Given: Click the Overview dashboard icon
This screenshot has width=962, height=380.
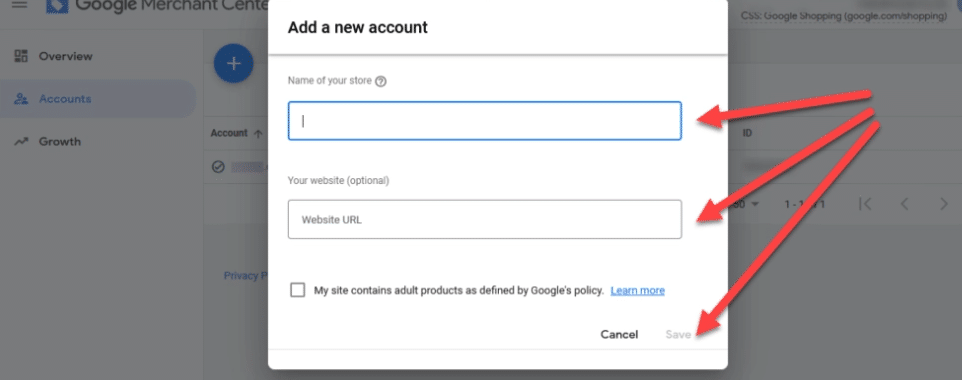Looking at the screenshot, I should [21, 56].
